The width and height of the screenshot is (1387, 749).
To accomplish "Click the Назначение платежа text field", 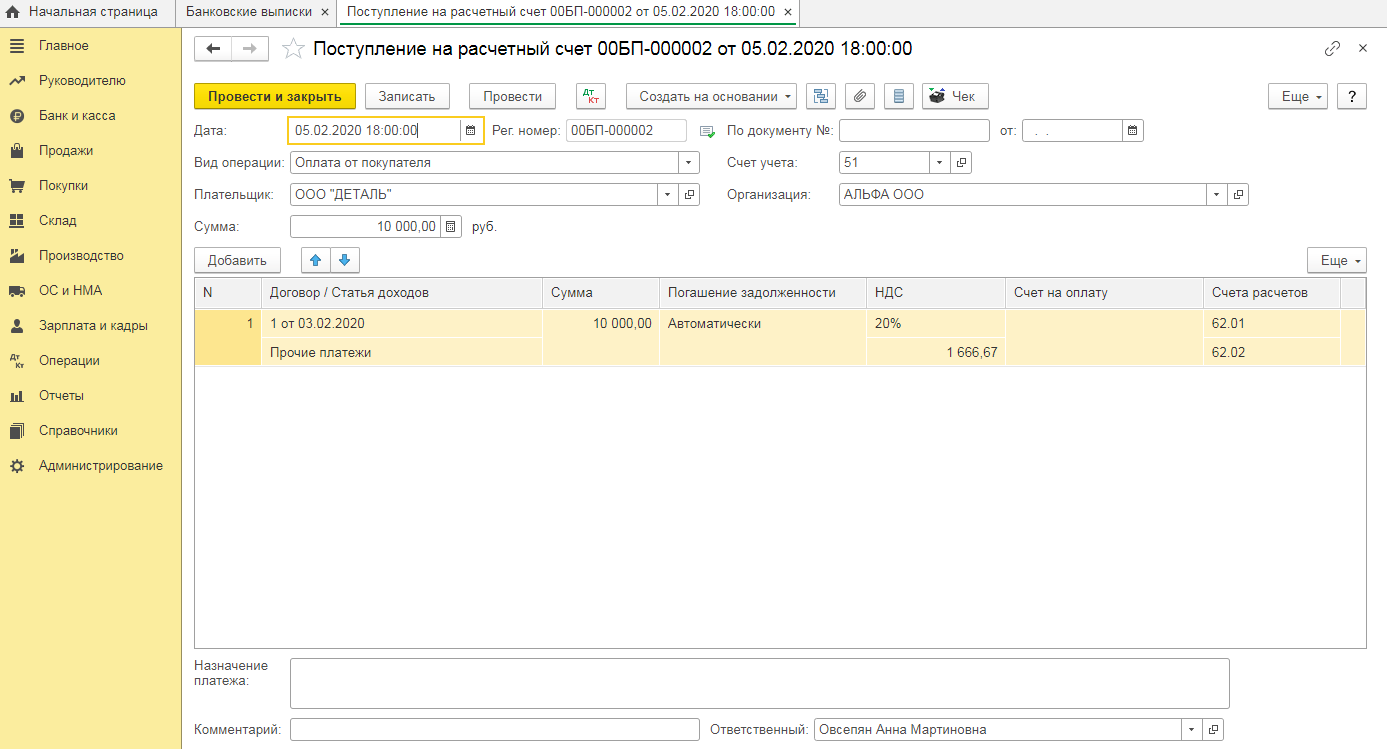I will coord(758,683).
